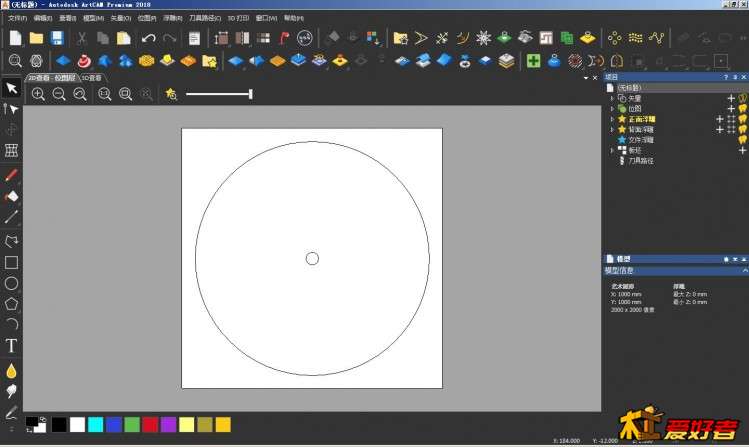Select the Create Rectangle tool
This screenshot has height=447, width=749.
click(x=12, y=262)
